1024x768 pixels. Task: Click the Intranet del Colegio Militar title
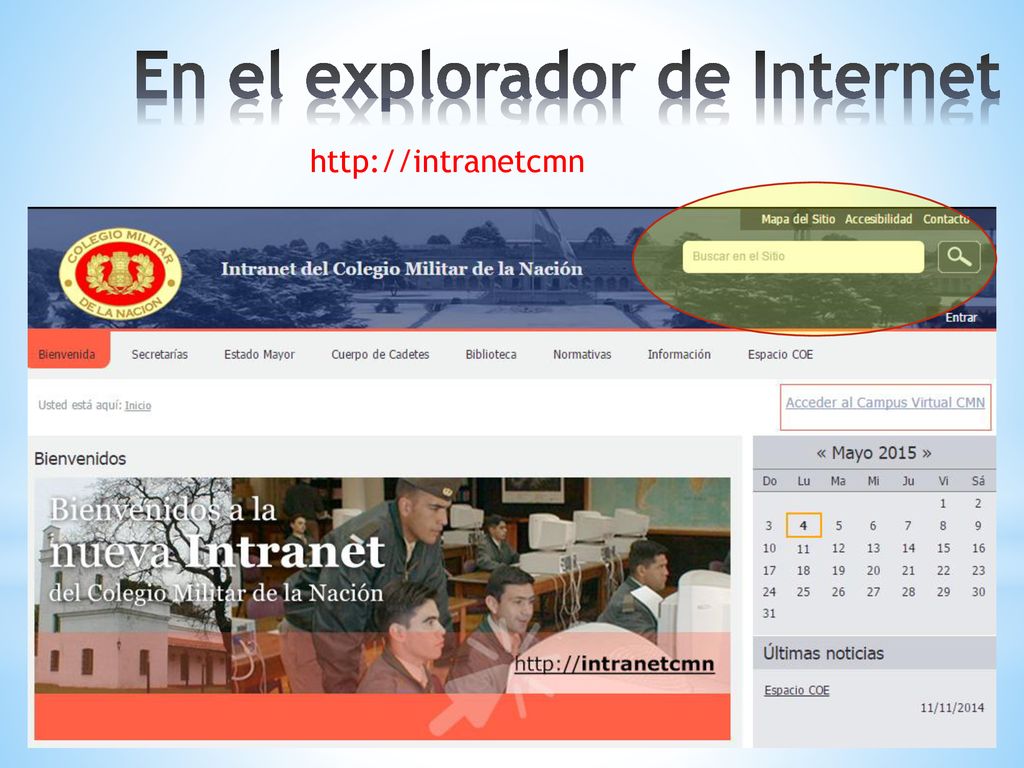[402, 268]
